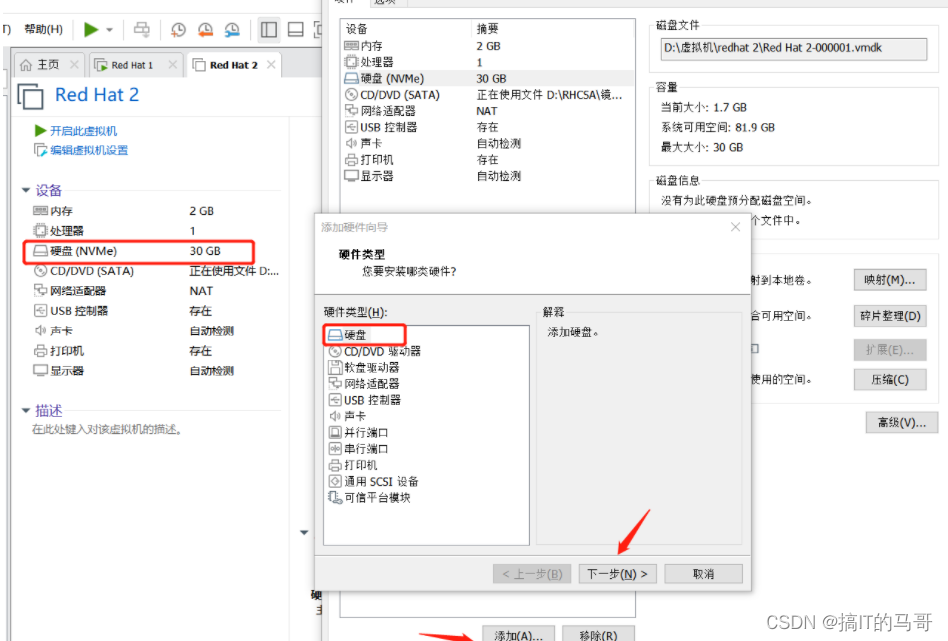
Task: Collapse the 描述 section
Action: 26,411
